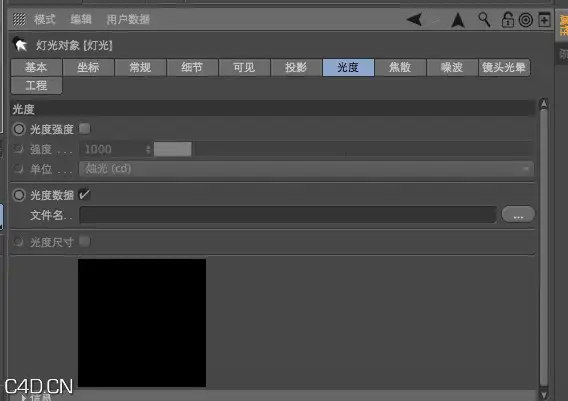Click the up arrow navigation icon
This screenshot has height=401, width=568.
458,20
